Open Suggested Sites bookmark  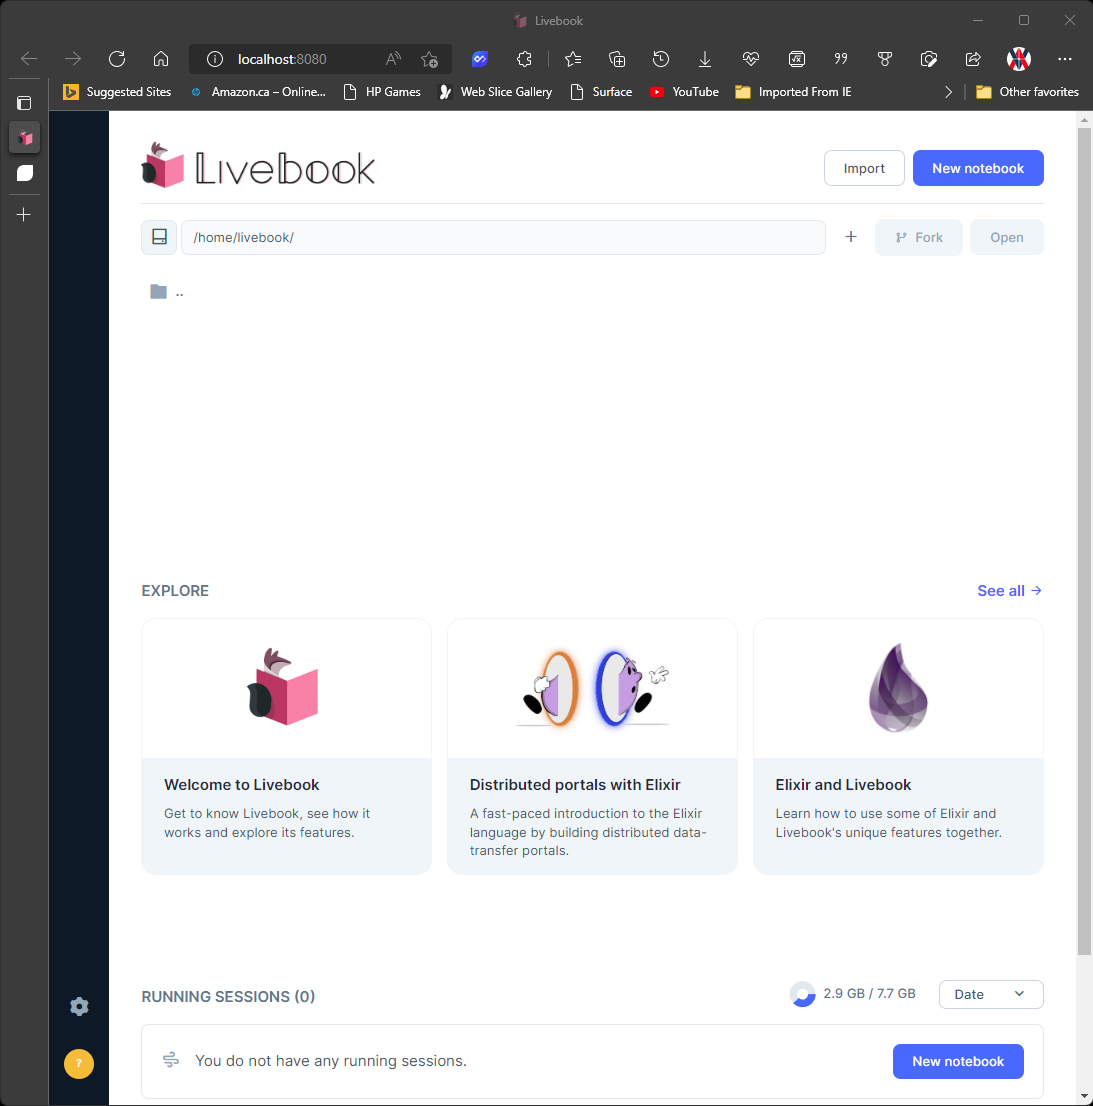pyautogui.click(x=117, y=92)
